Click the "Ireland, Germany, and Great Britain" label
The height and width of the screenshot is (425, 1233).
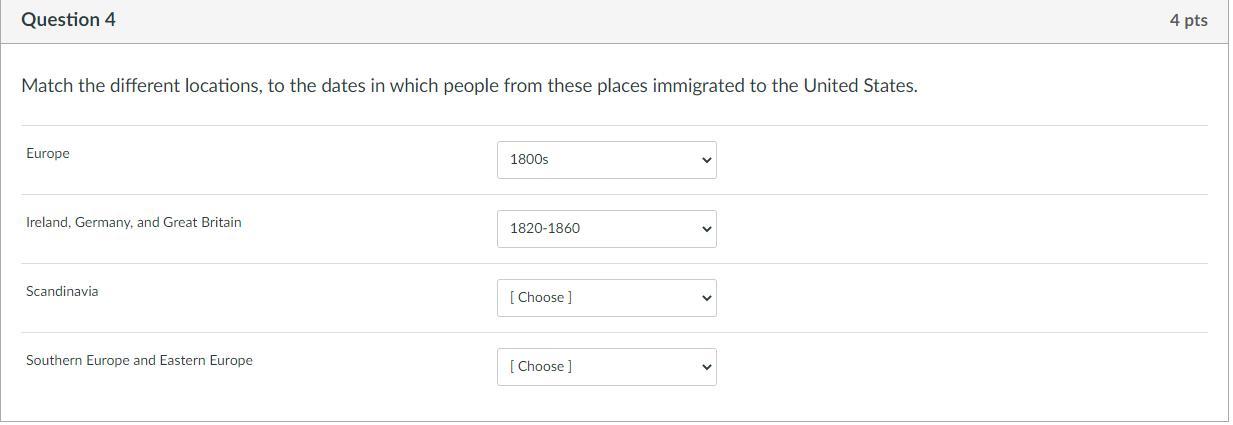click(134, 223)
